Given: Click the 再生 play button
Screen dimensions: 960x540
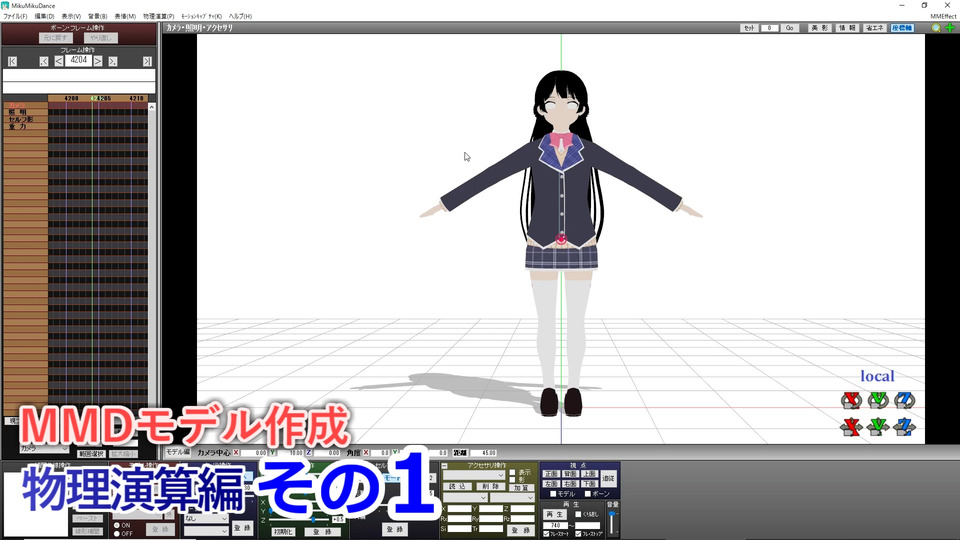Looking at the screenshot, I should point(555,514).
